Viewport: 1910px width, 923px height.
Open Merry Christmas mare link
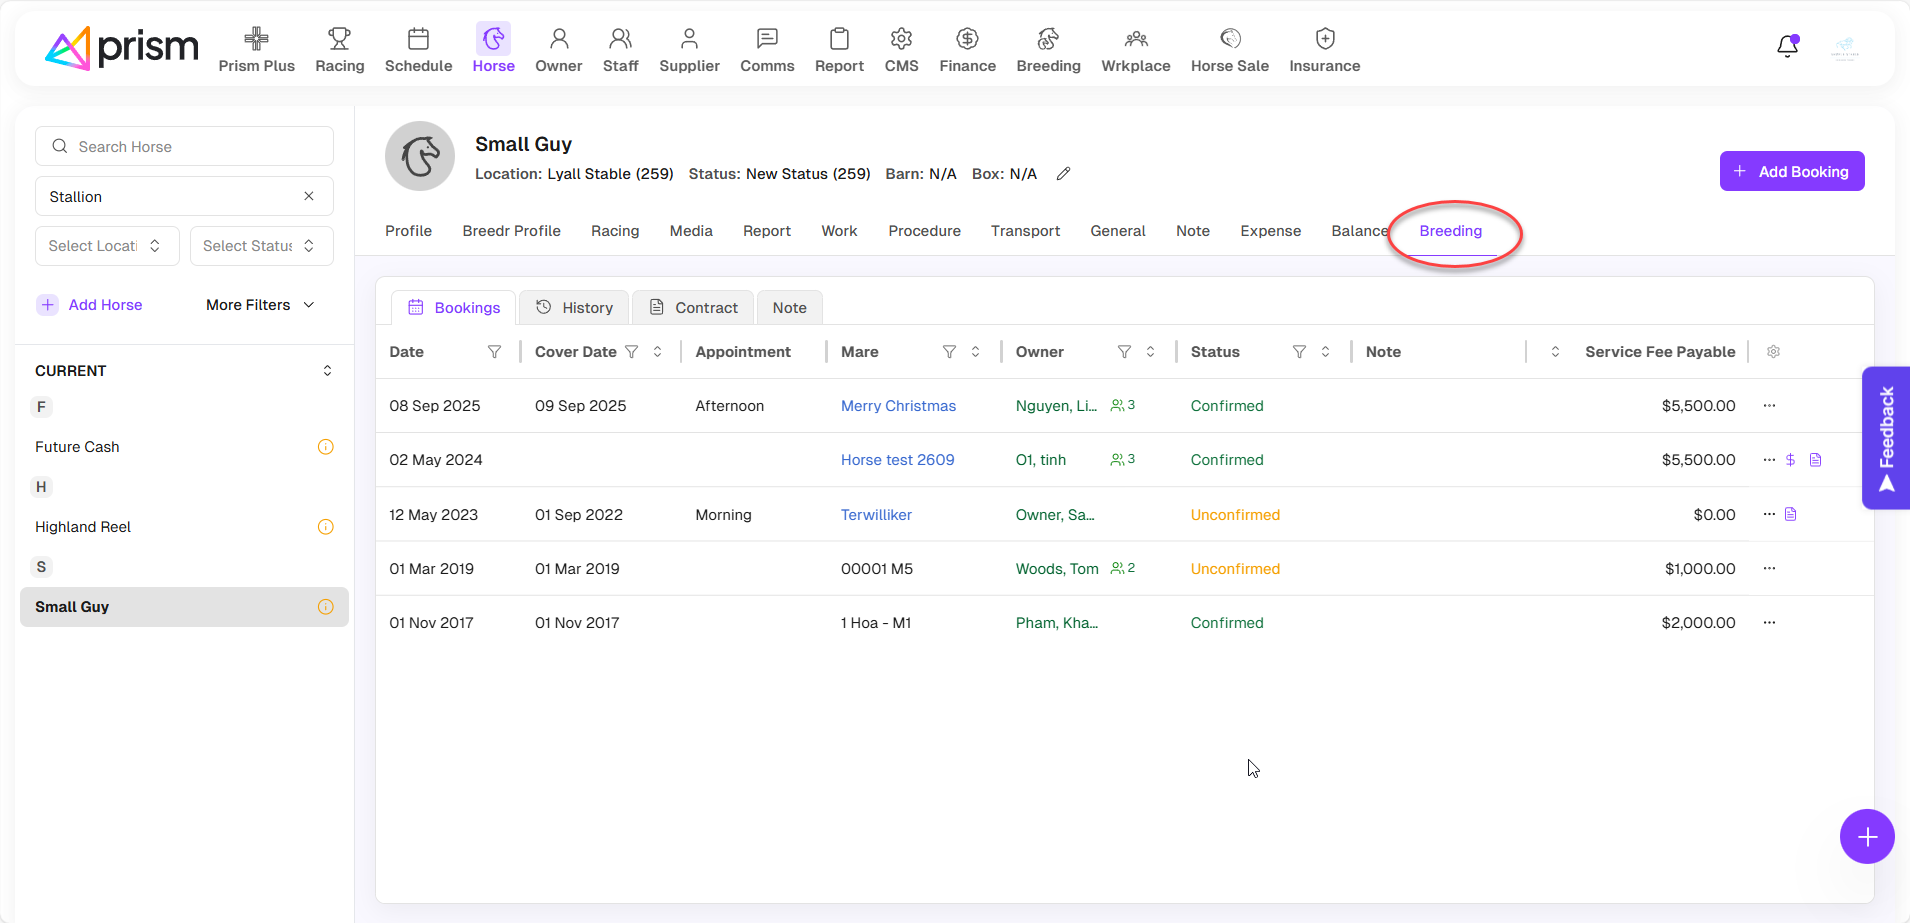click(x=898, y=406)
